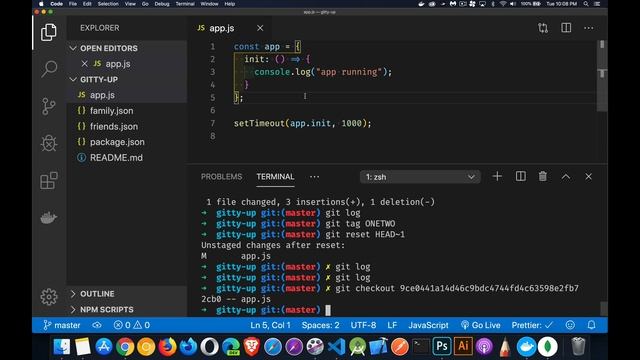Screen dimensions: 640x360
Task: Click the synchronize changes cloud icon
Action: point(97,325)
